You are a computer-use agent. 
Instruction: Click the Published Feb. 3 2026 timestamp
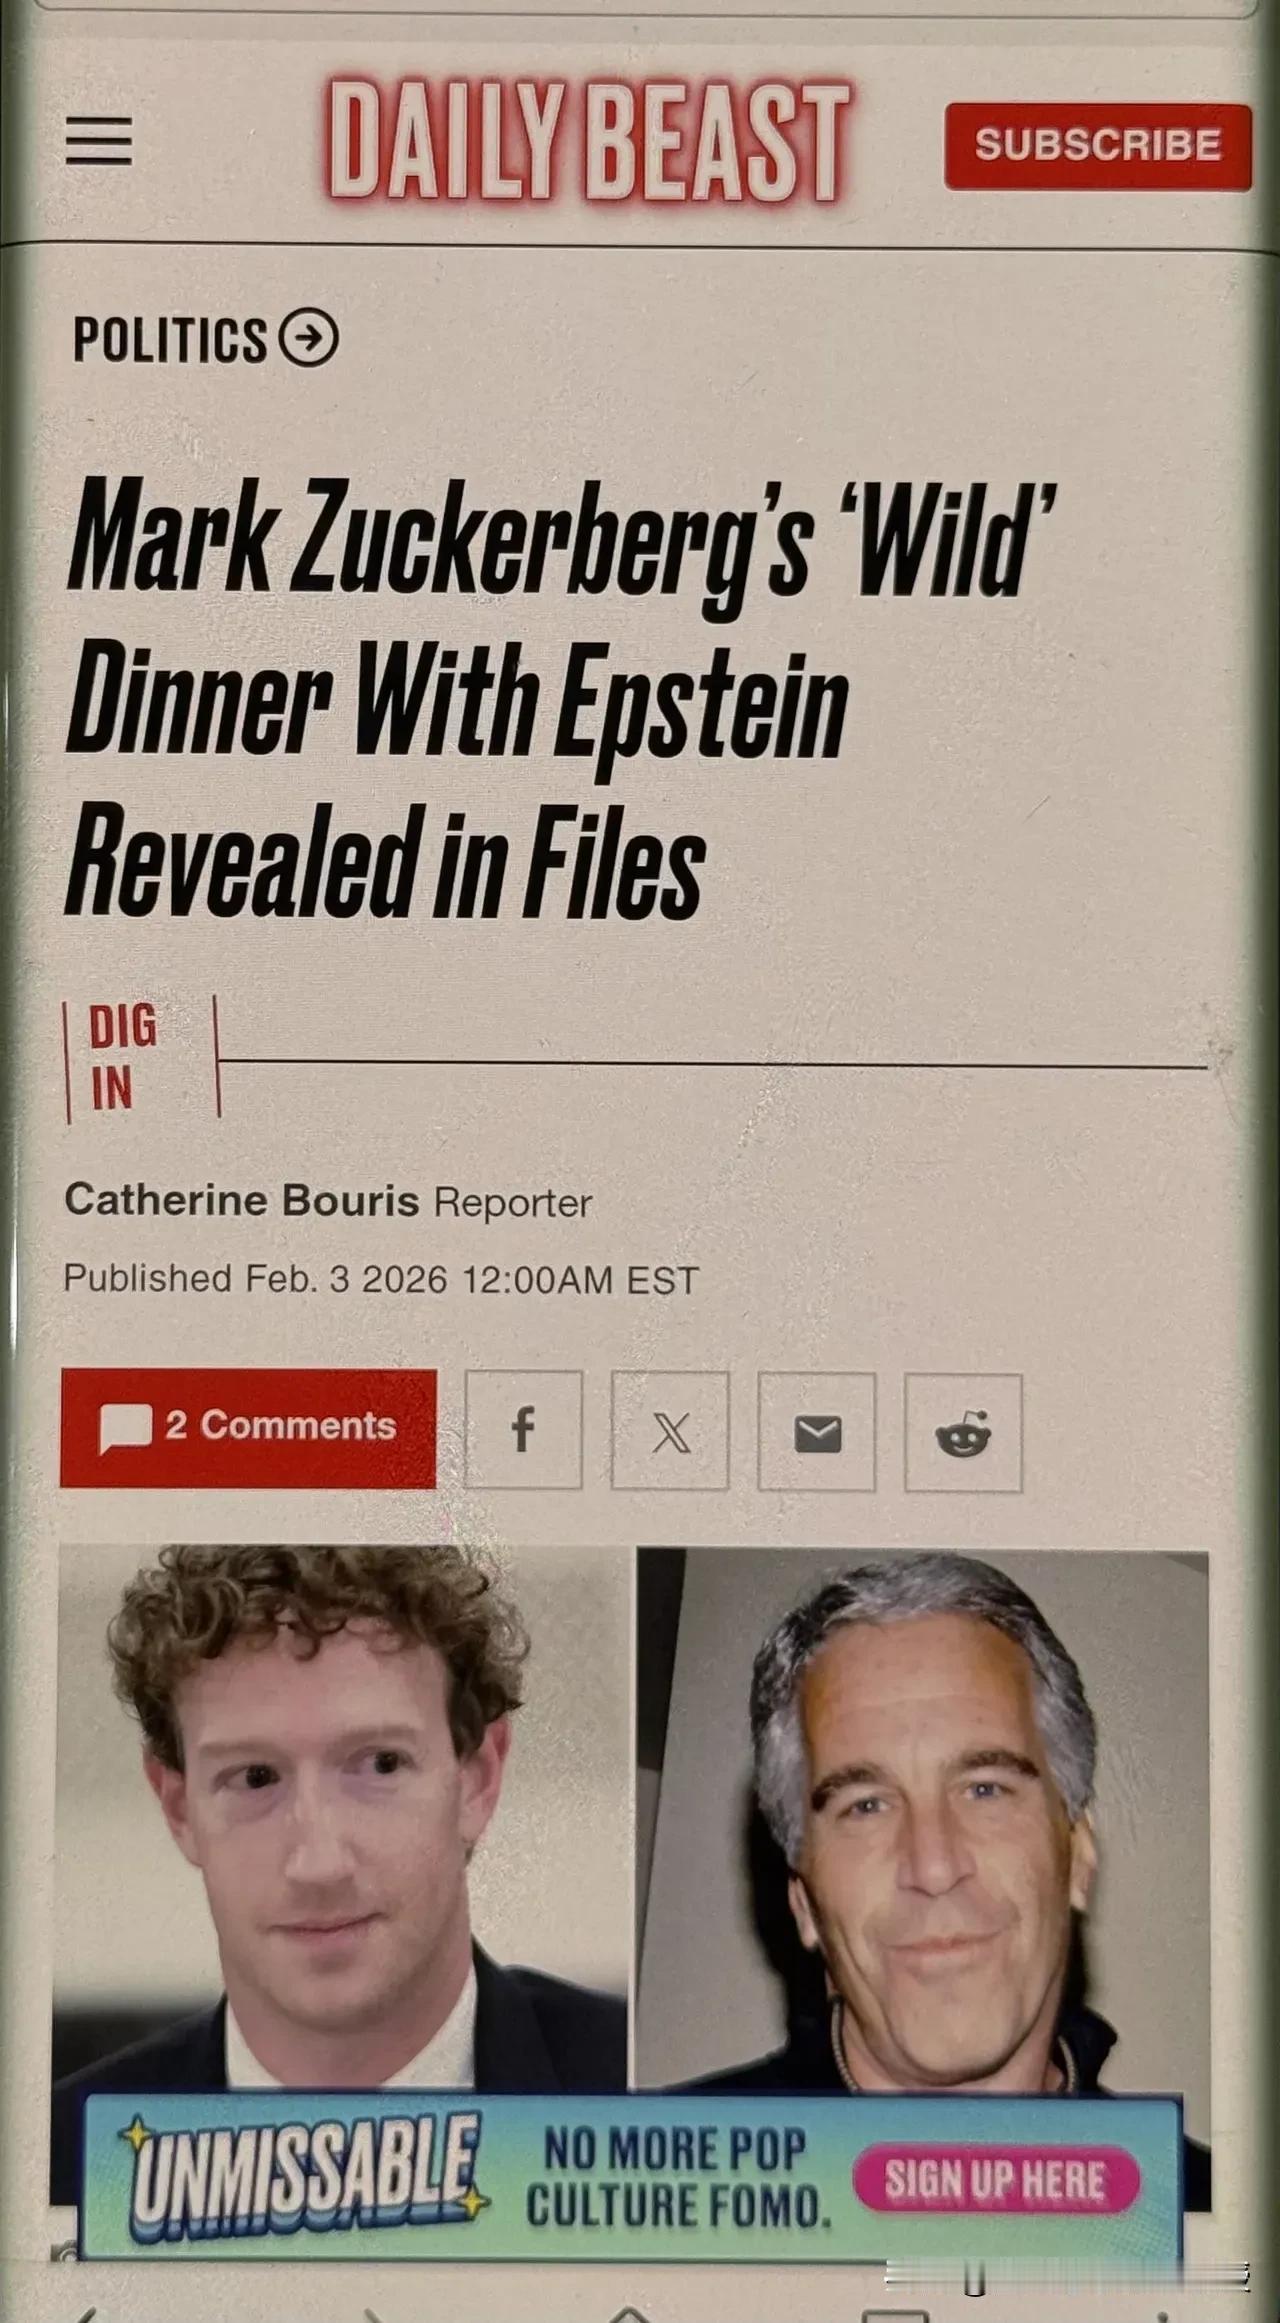click(380, 1279)
